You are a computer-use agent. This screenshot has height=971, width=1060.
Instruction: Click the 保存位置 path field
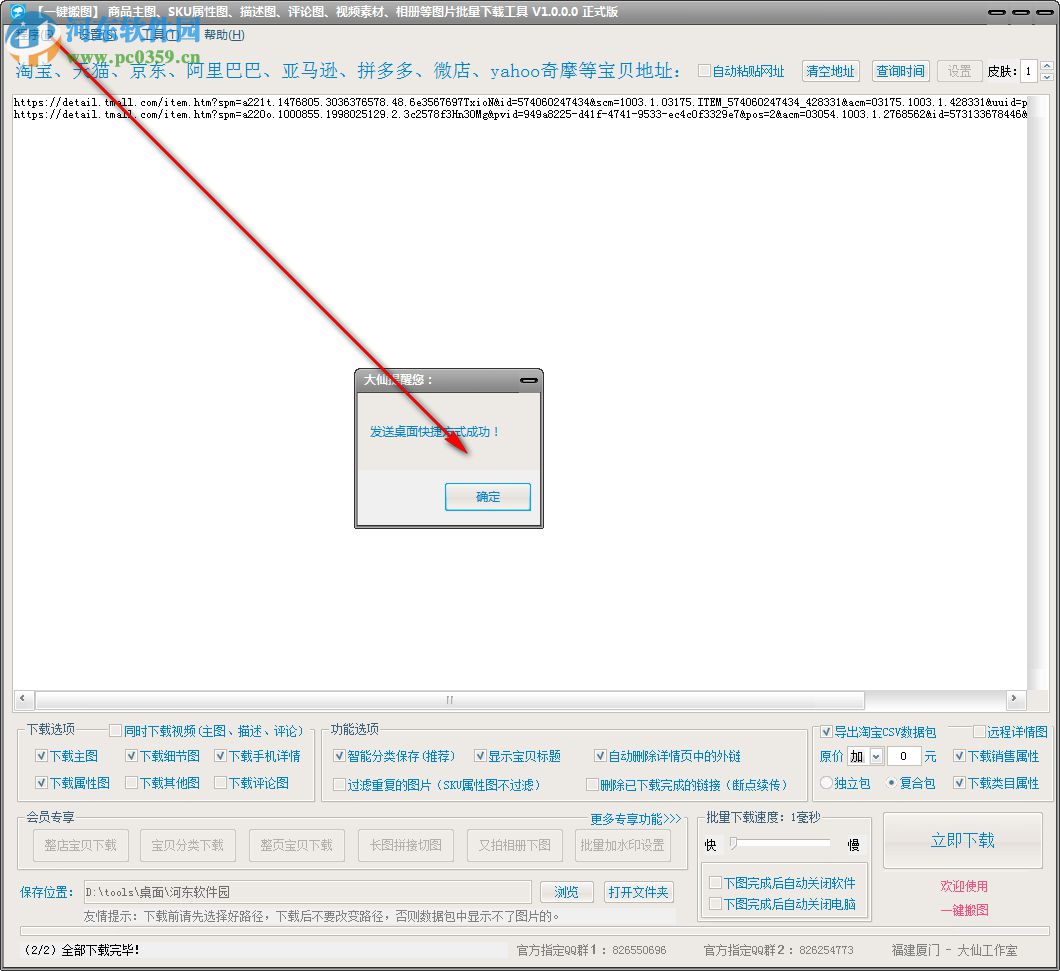click(308, 892)
